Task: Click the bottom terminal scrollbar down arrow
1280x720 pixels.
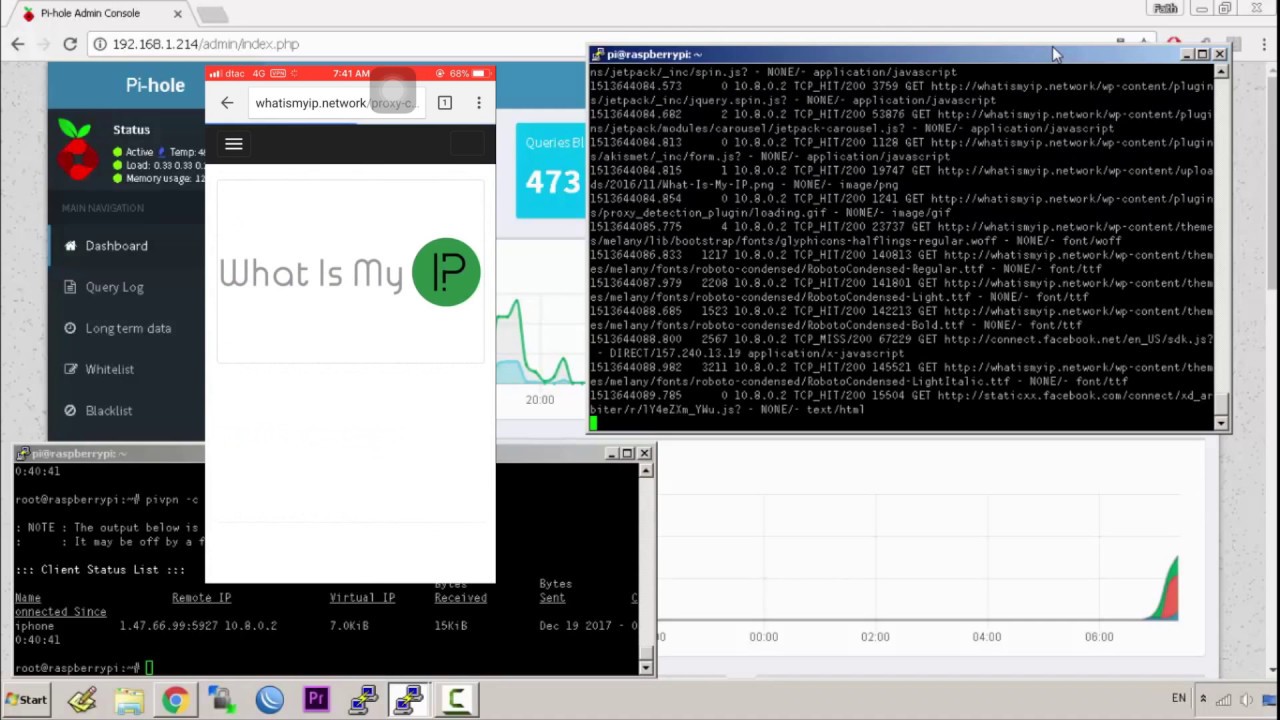Action: click(646, 667)
